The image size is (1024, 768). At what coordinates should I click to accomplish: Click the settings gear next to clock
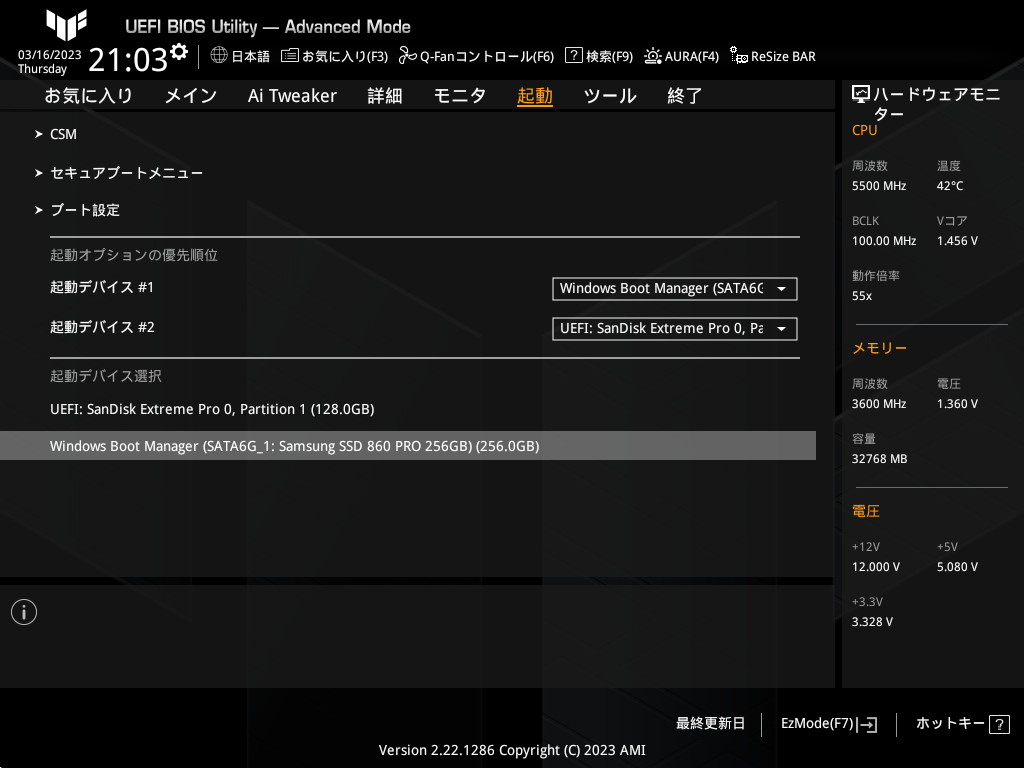(x=178, y=52)
